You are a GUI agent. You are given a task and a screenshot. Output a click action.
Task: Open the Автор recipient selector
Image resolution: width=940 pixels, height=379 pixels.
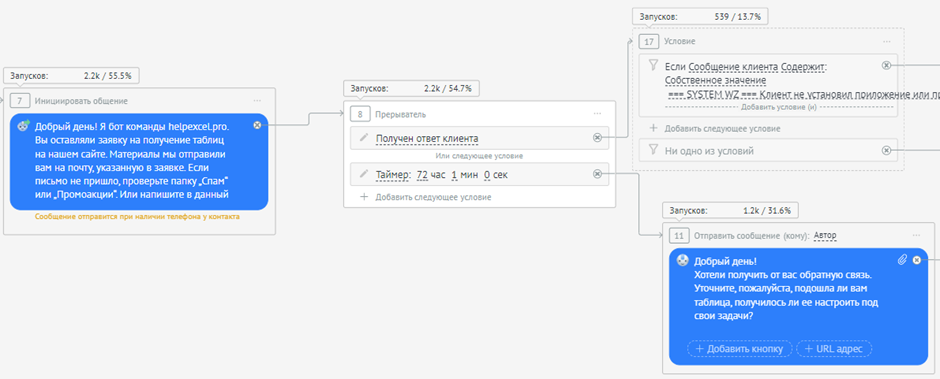[825, 236]
